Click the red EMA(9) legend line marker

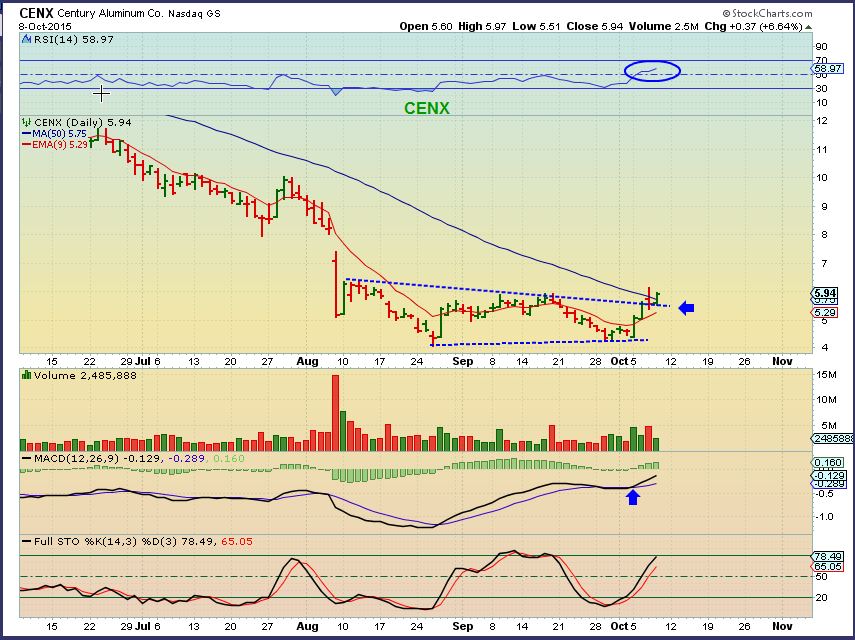click(x=26, y=144)
